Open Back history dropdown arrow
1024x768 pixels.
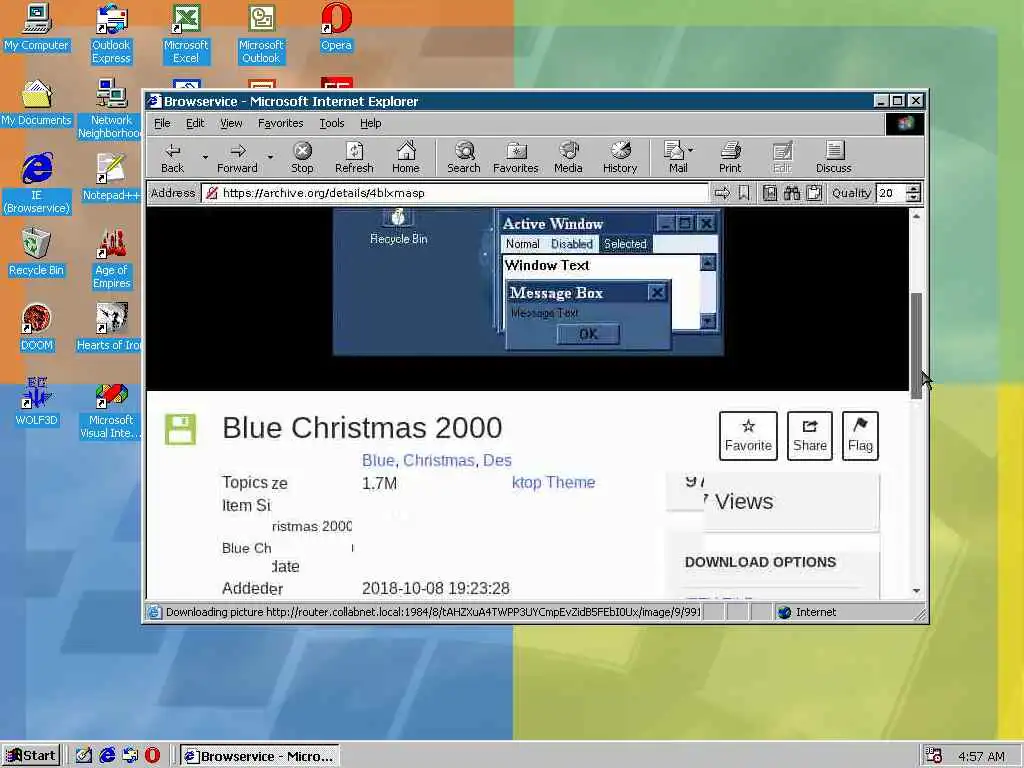205,157
